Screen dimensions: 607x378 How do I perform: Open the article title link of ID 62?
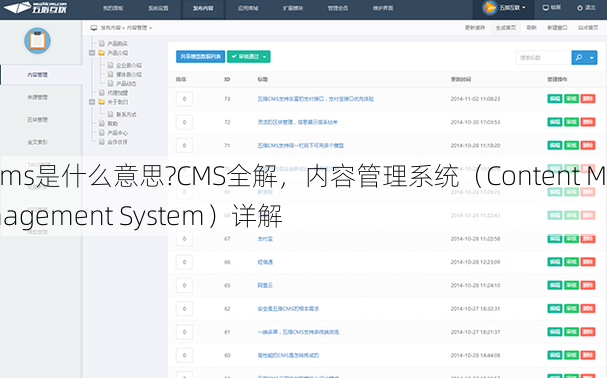288,309
